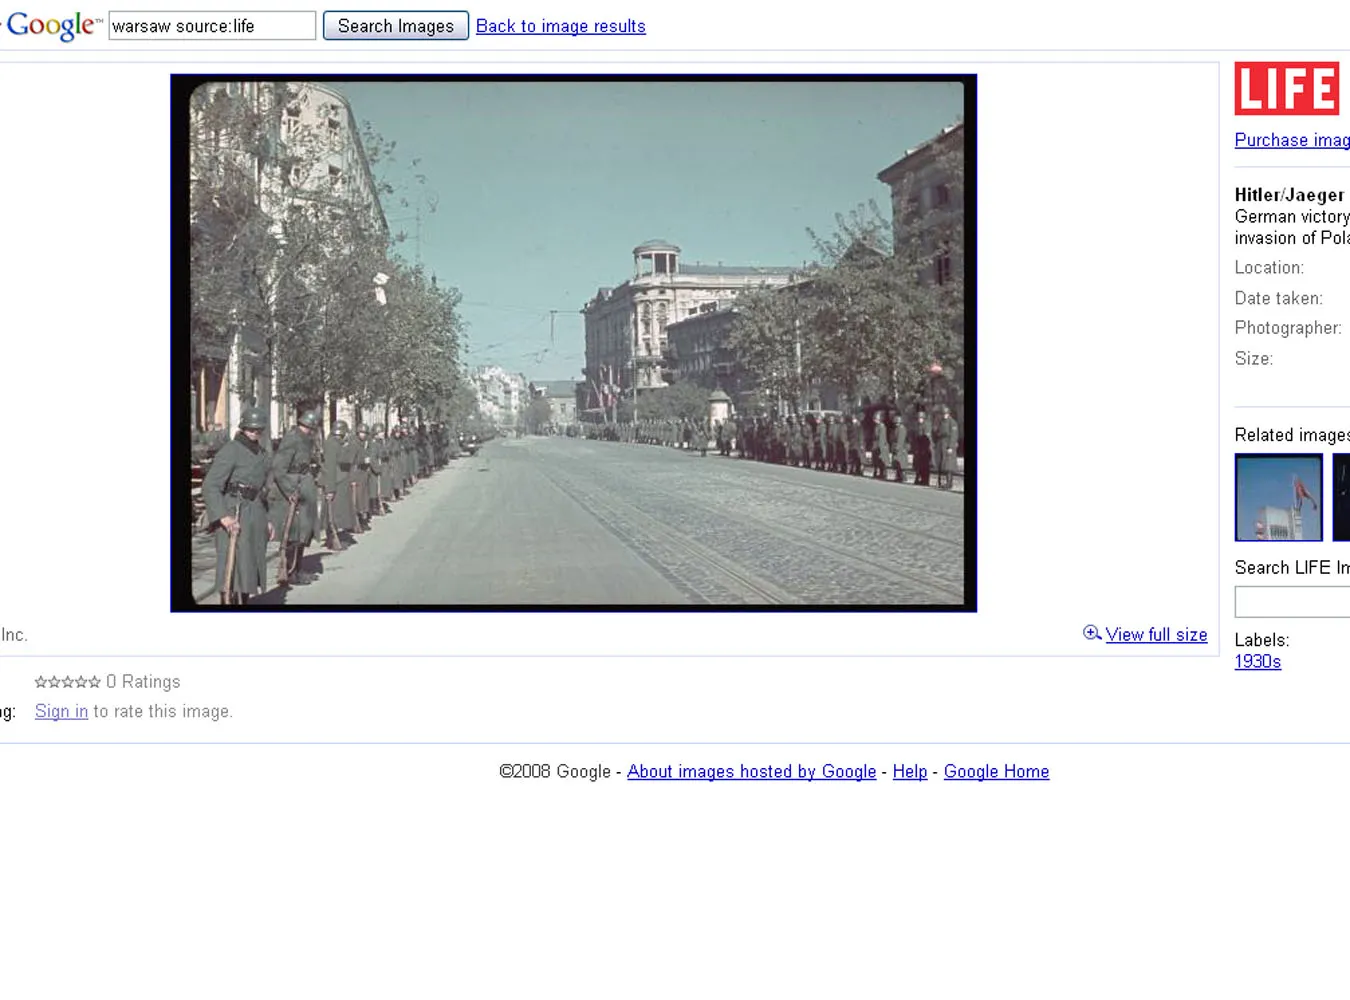Click the middle (third) rating star

pyautogui.click(x=68, y=682)
